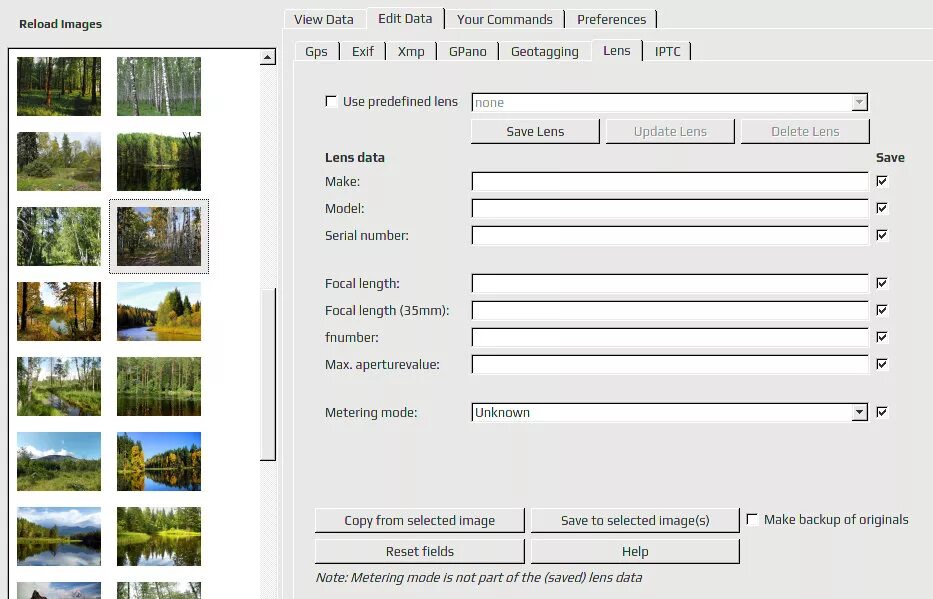Viewport: 933px width, 599px height.
Task: Click Reload Images
Action: [x=60, y=24]
